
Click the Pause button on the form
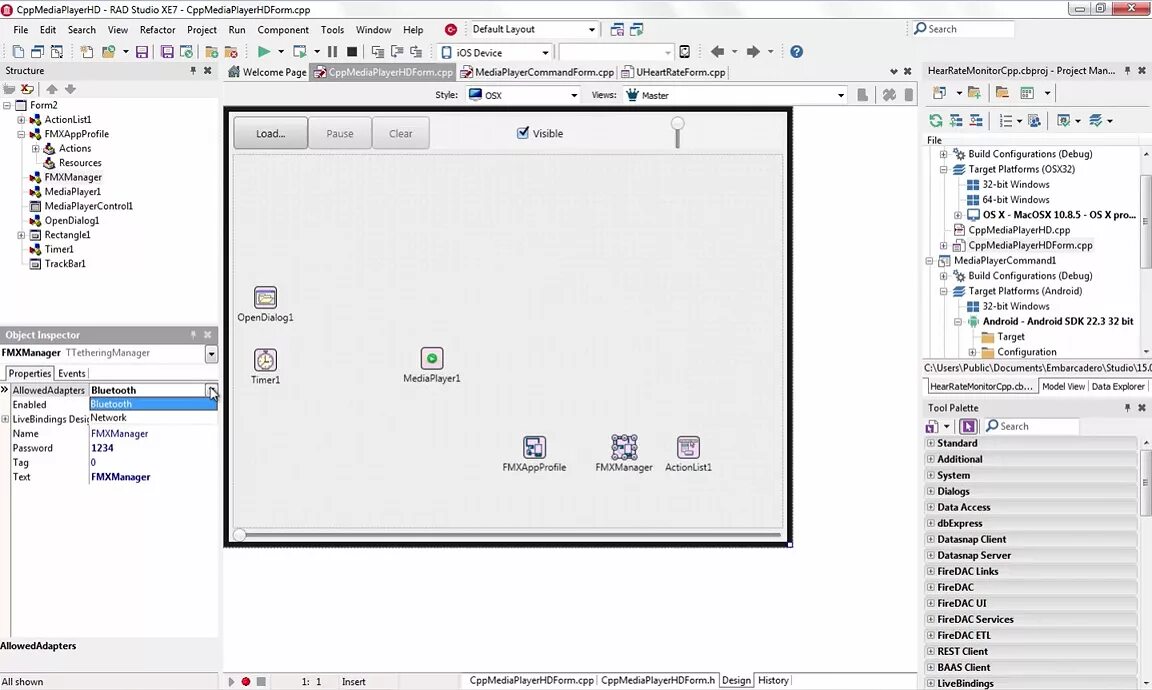339,133
